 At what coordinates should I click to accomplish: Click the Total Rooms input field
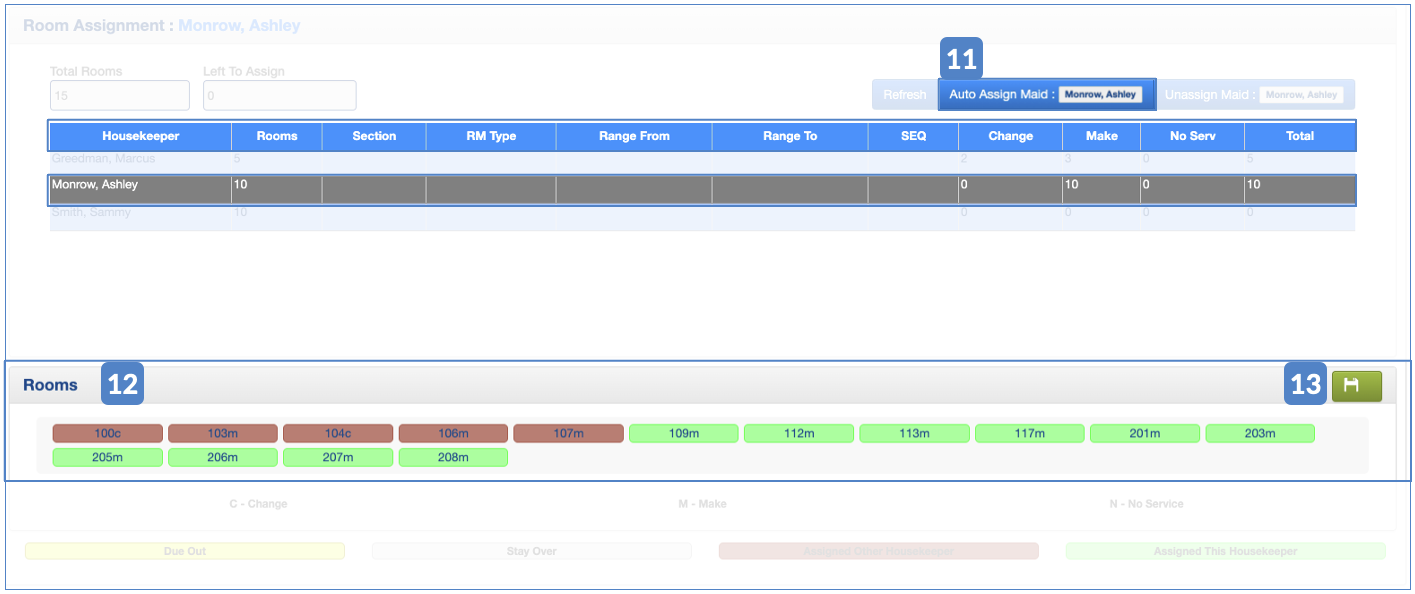pos(119,96)
